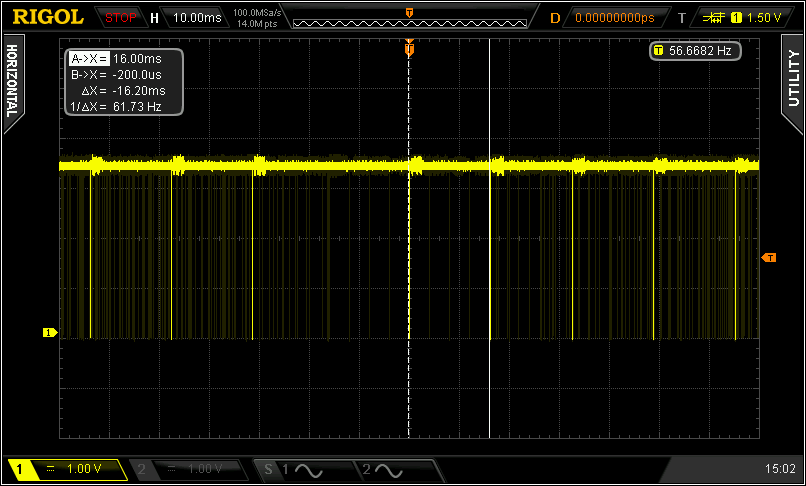This screenshot has width=806, height=486.
Task: Click the B->X -200.0us cursor readout
Action: tap(117, 75)
